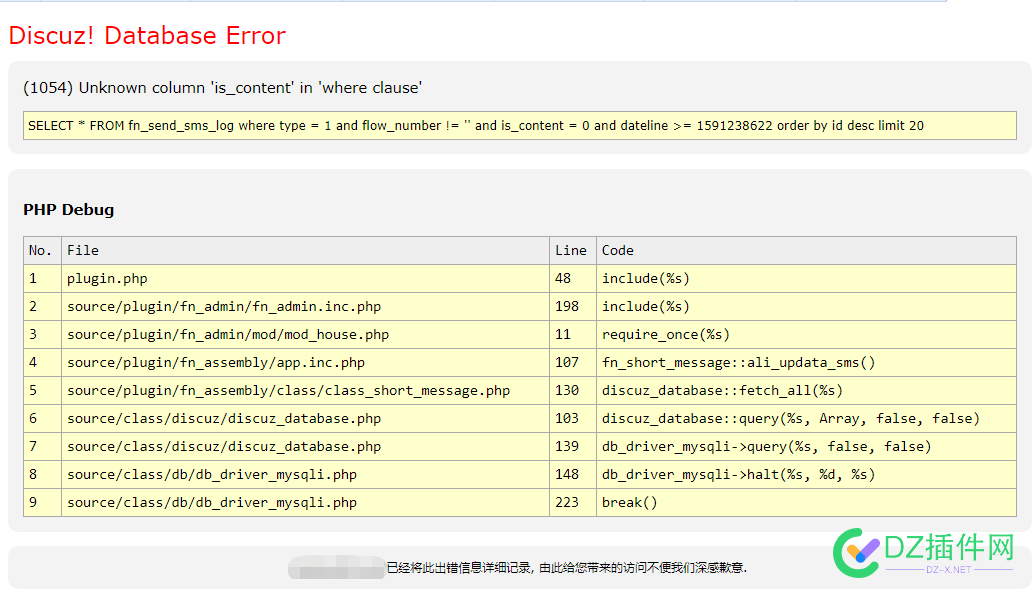Select the mod_house.php file path
Screen dimensions: 1033x593
point(228,335)
